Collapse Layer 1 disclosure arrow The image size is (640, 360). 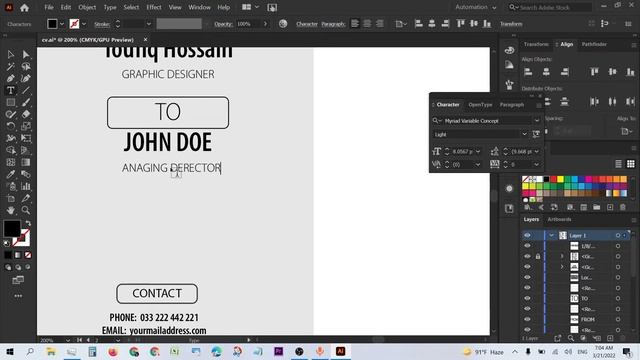pos(551,236)
